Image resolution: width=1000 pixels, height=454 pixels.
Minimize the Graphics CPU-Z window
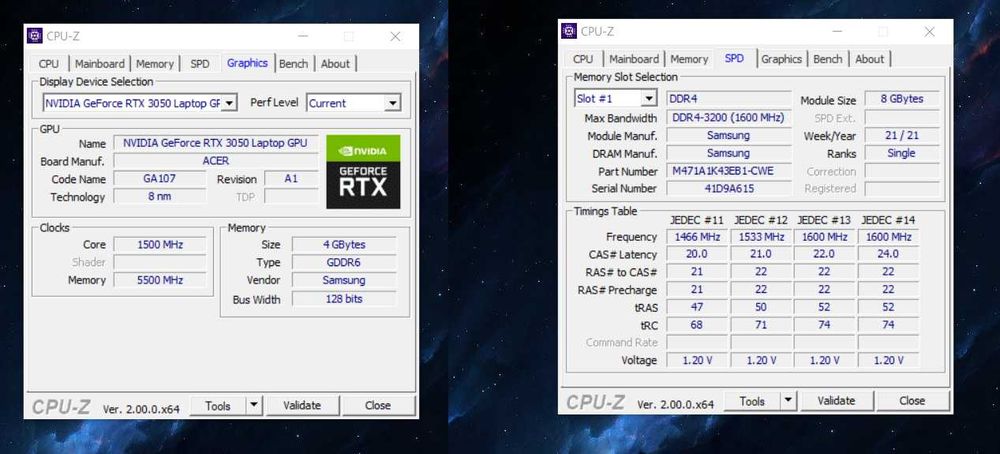coord(302,36)
